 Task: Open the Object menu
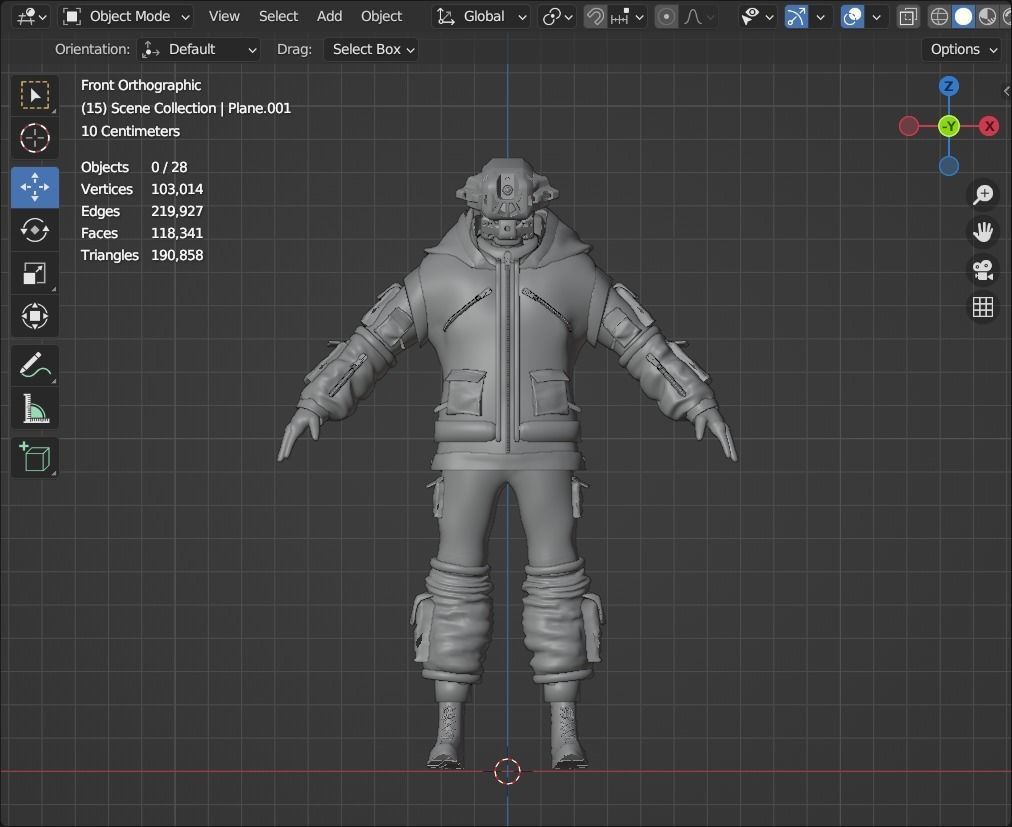tap(381, 16)
